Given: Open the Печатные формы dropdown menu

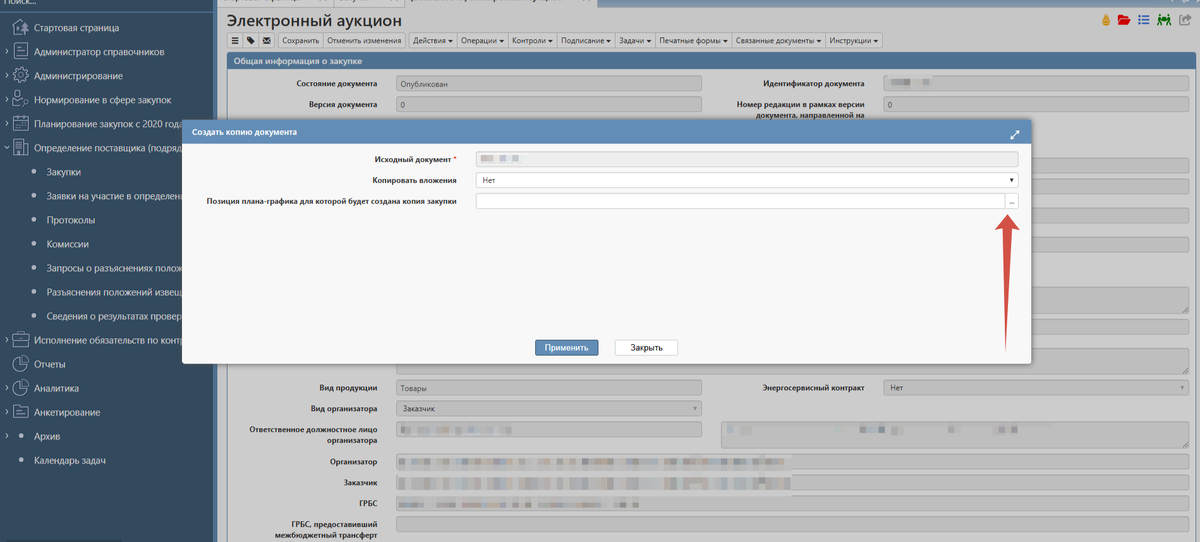Looking at the screenshot, I should click(693, 41).
